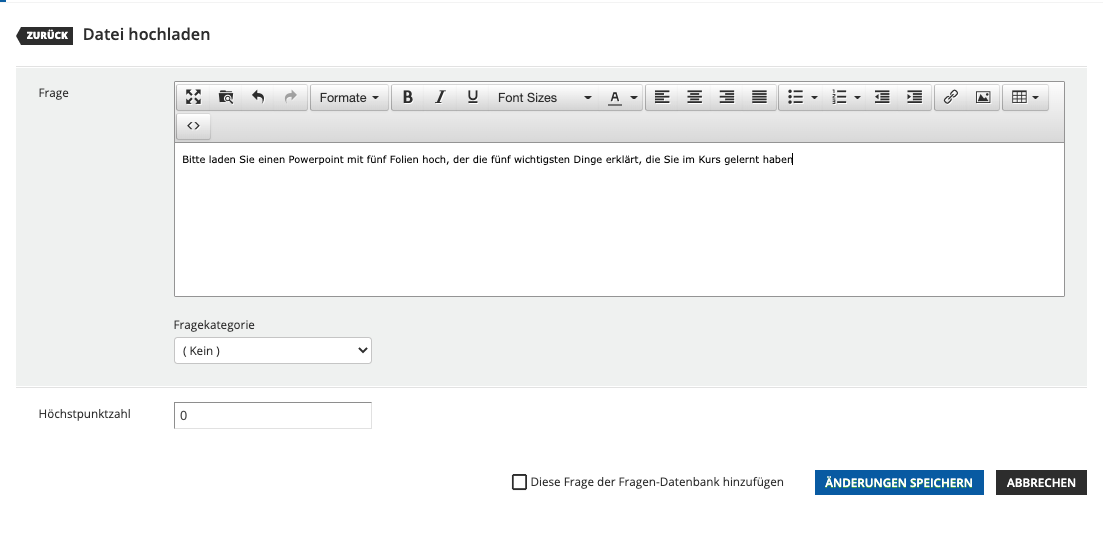1103x553 pixels.
Task: Enable adding question to Fragen-Datenbank
Action: coord(519,482)
